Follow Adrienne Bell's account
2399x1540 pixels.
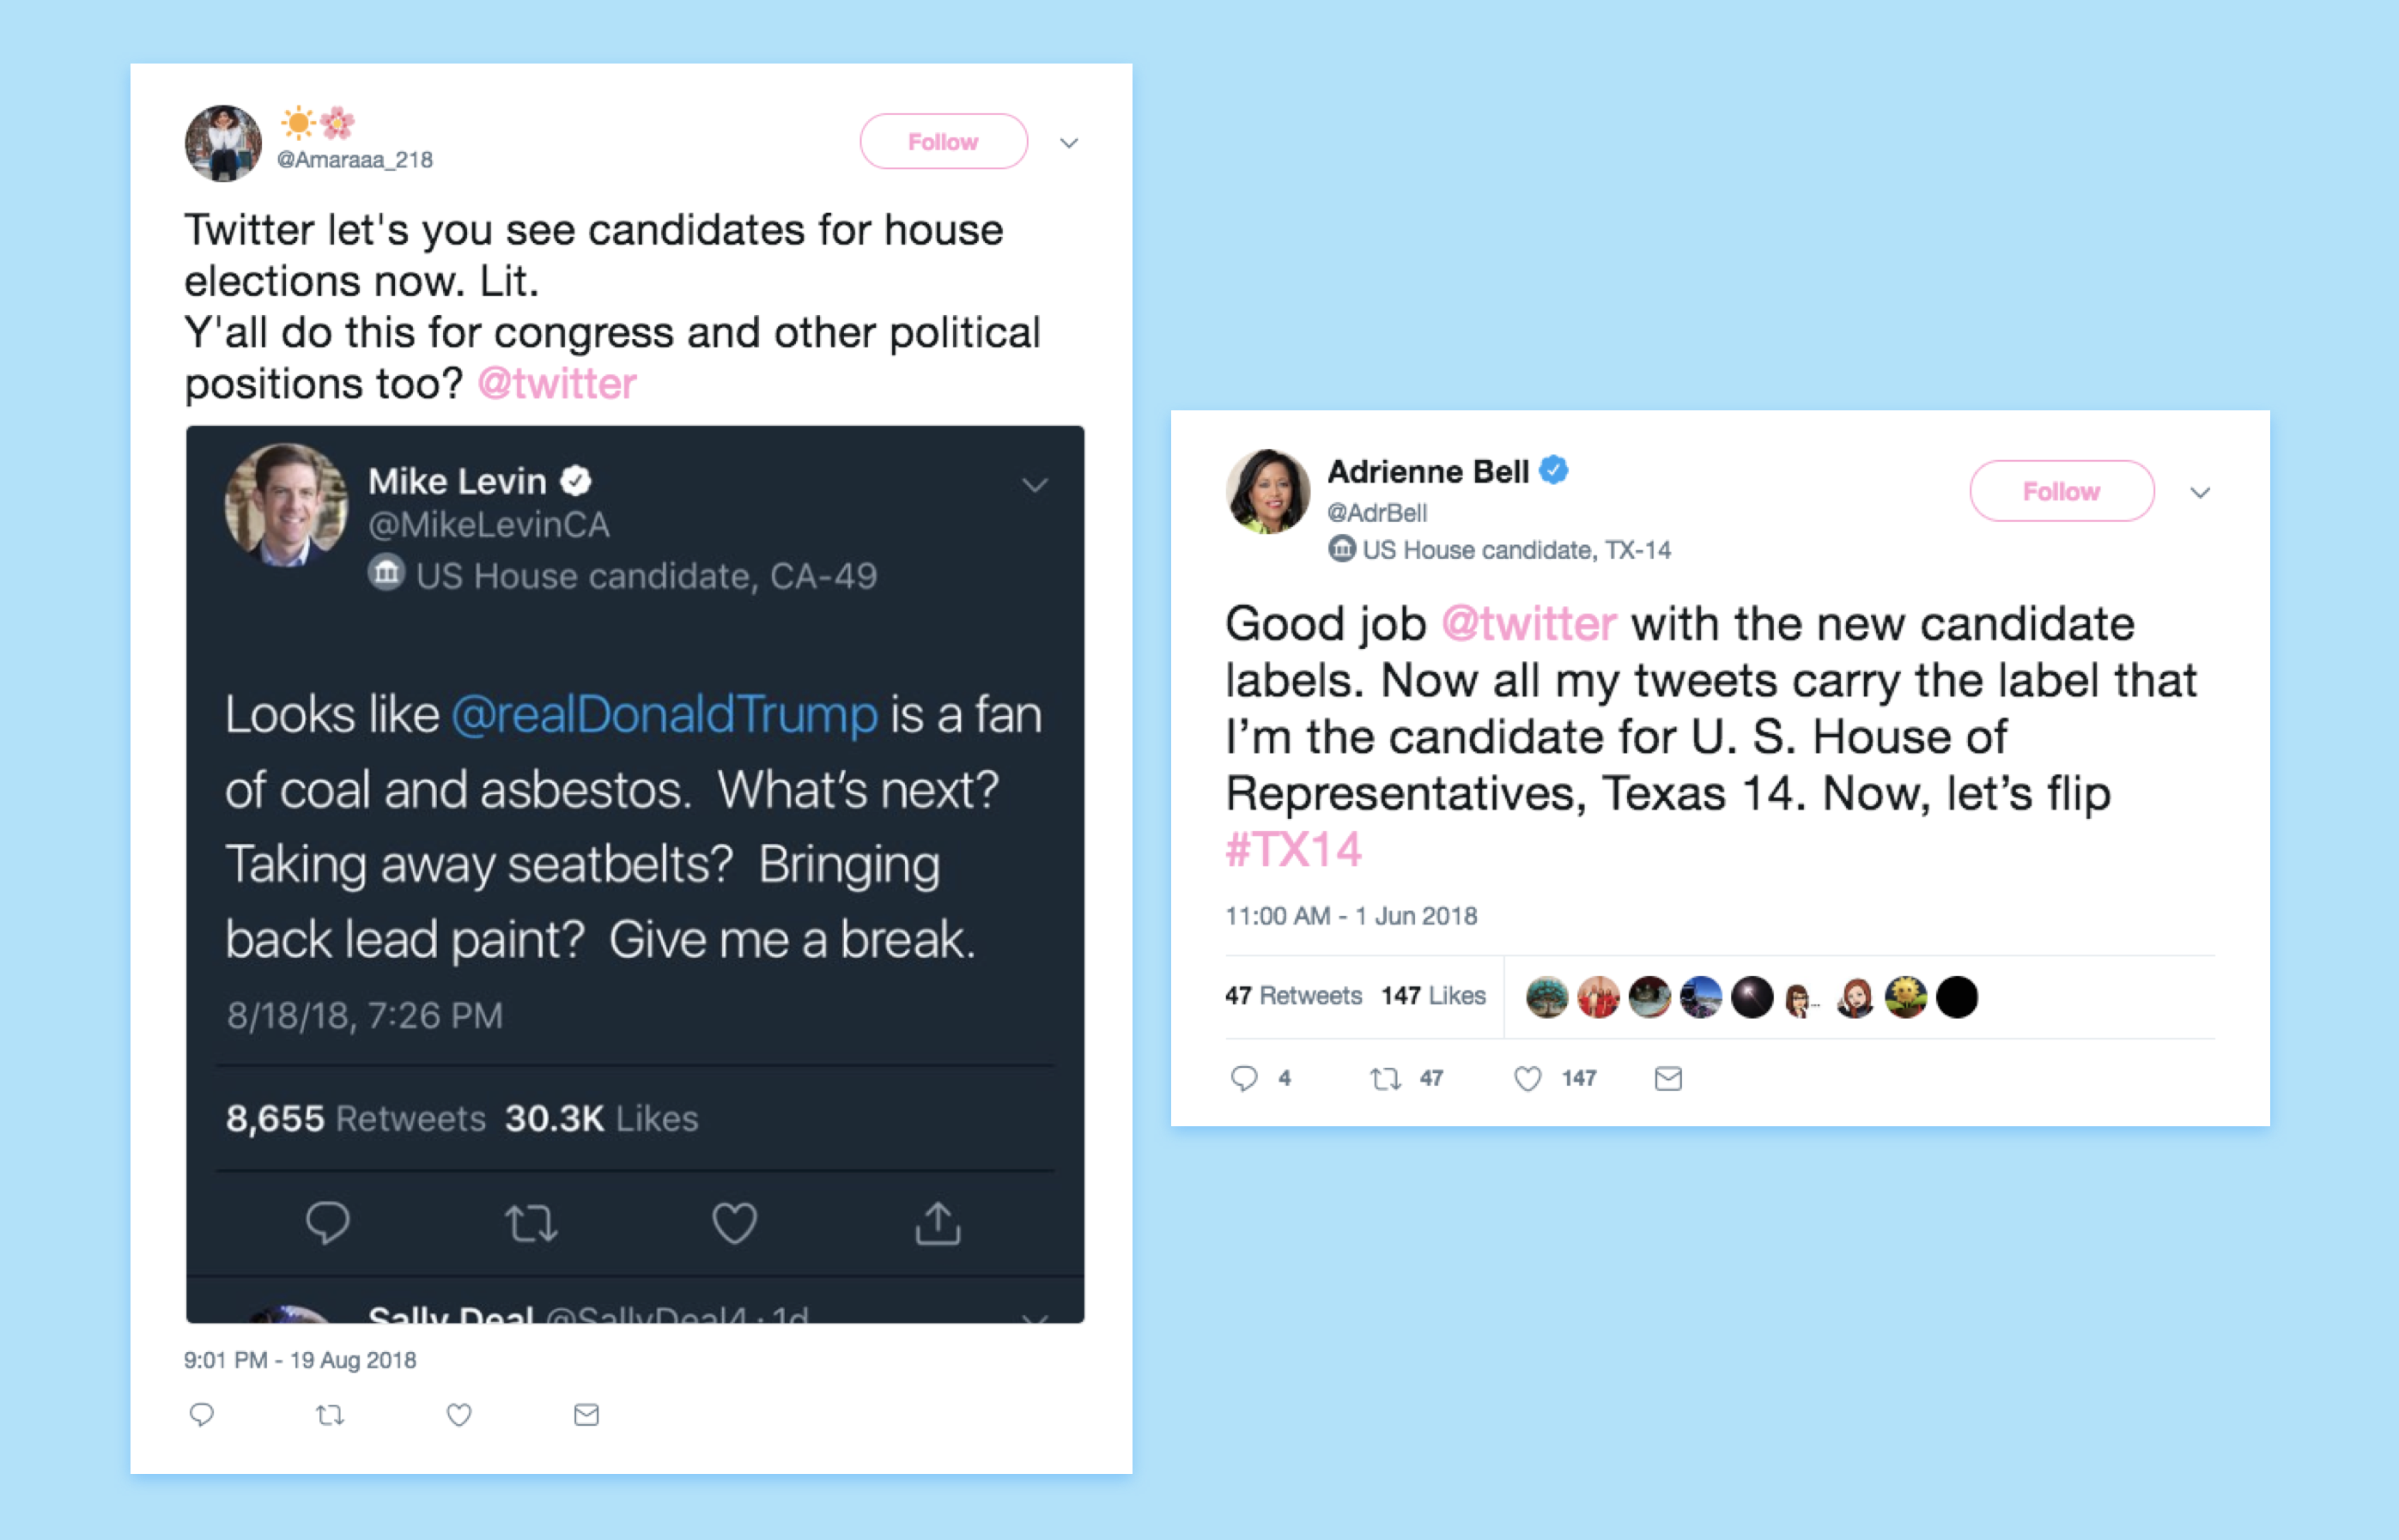pyautogui.click(x=2061, y=491)
